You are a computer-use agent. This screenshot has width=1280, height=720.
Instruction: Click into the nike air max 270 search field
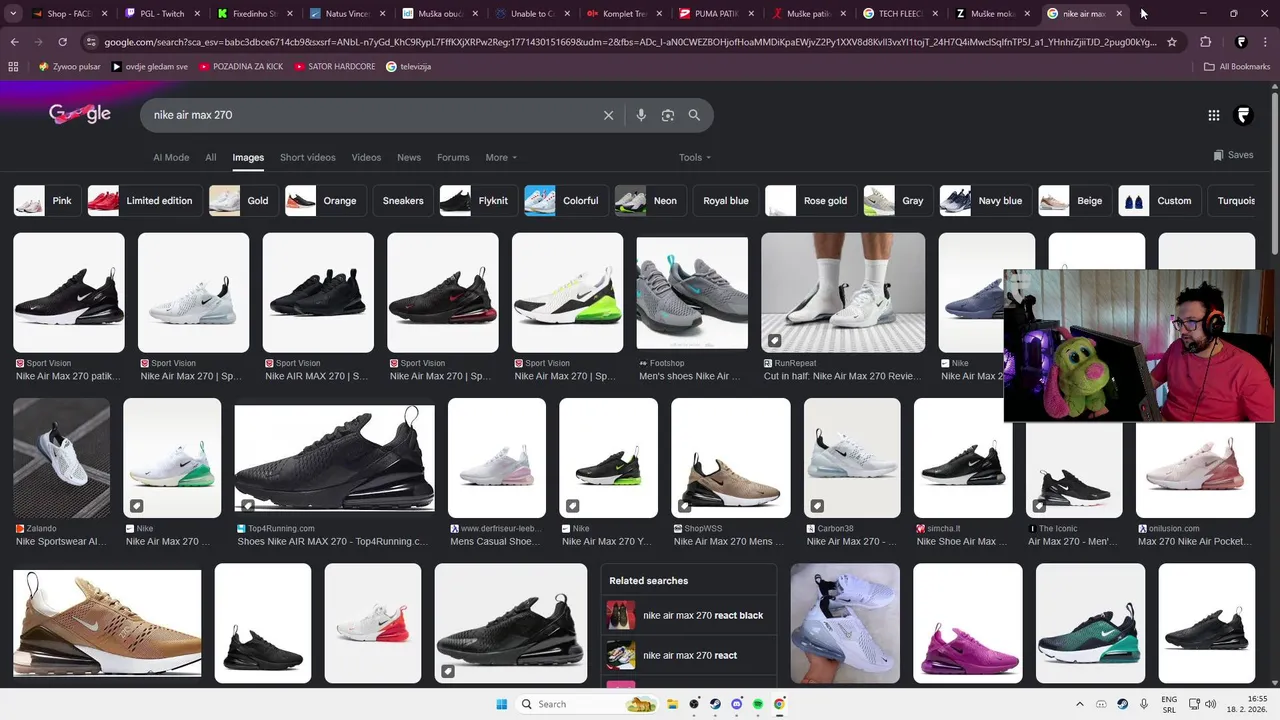click(x=370, y=115)
